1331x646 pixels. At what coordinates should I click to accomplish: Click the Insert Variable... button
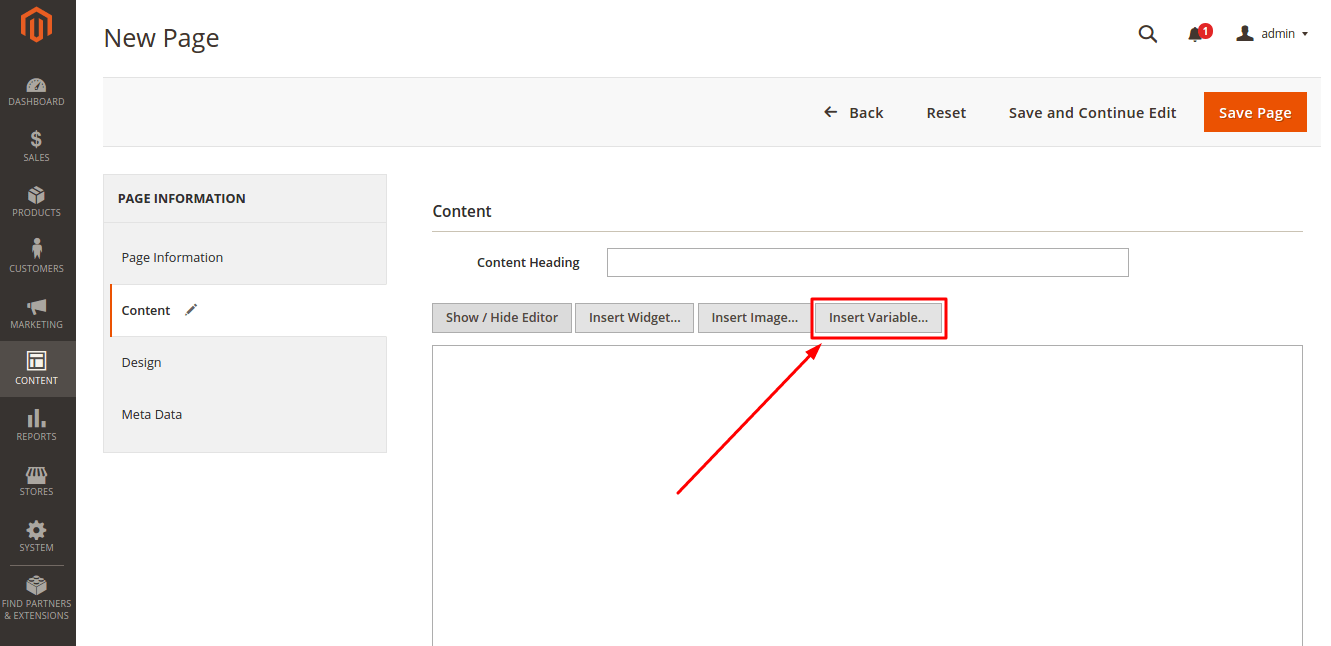tap(878, 318)
